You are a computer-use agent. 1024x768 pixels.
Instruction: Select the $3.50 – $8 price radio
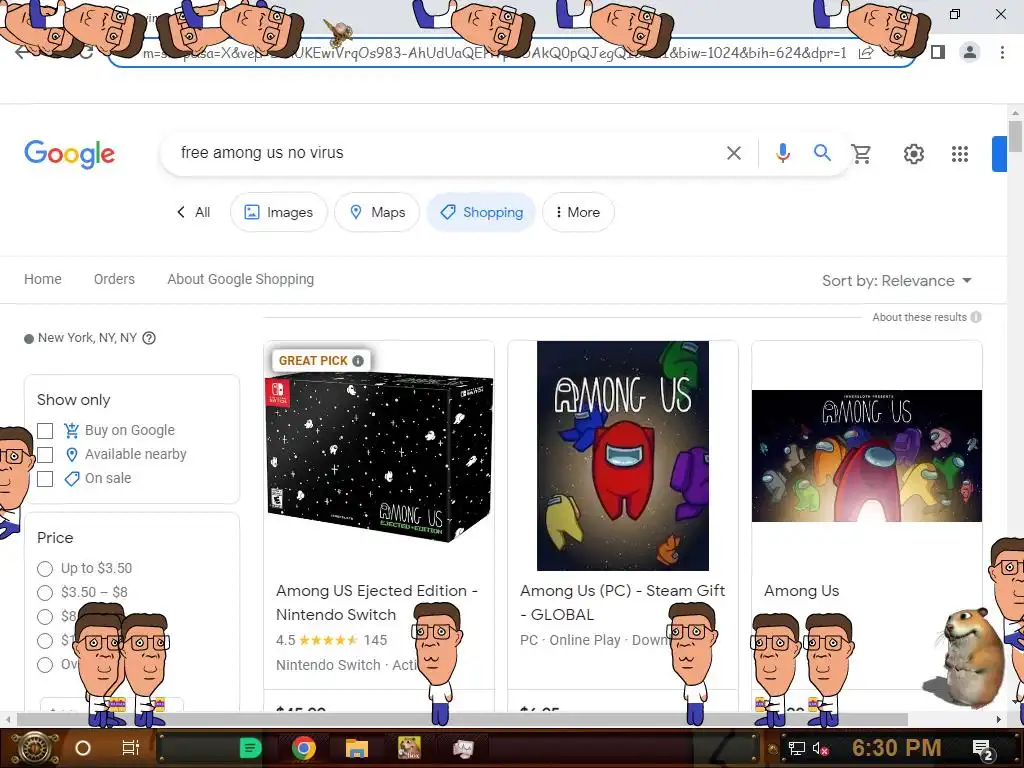click(45, 593)
